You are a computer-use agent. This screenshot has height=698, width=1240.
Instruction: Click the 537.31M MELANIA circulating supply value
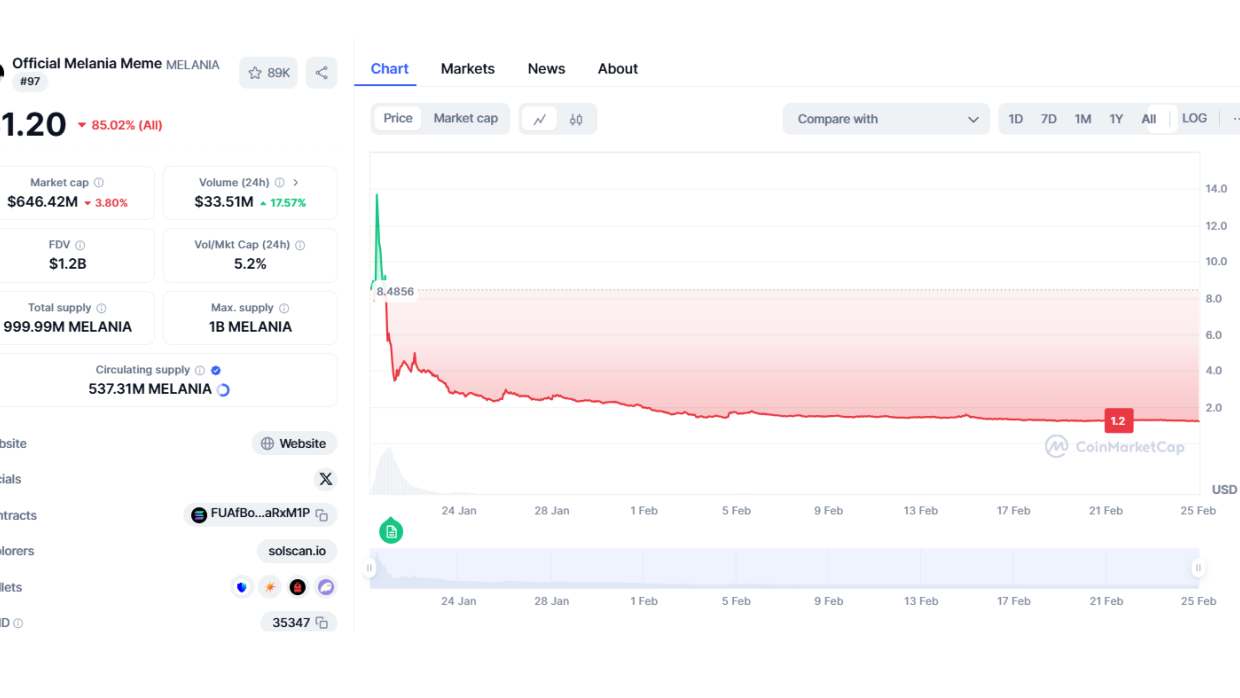pos(150,389)
